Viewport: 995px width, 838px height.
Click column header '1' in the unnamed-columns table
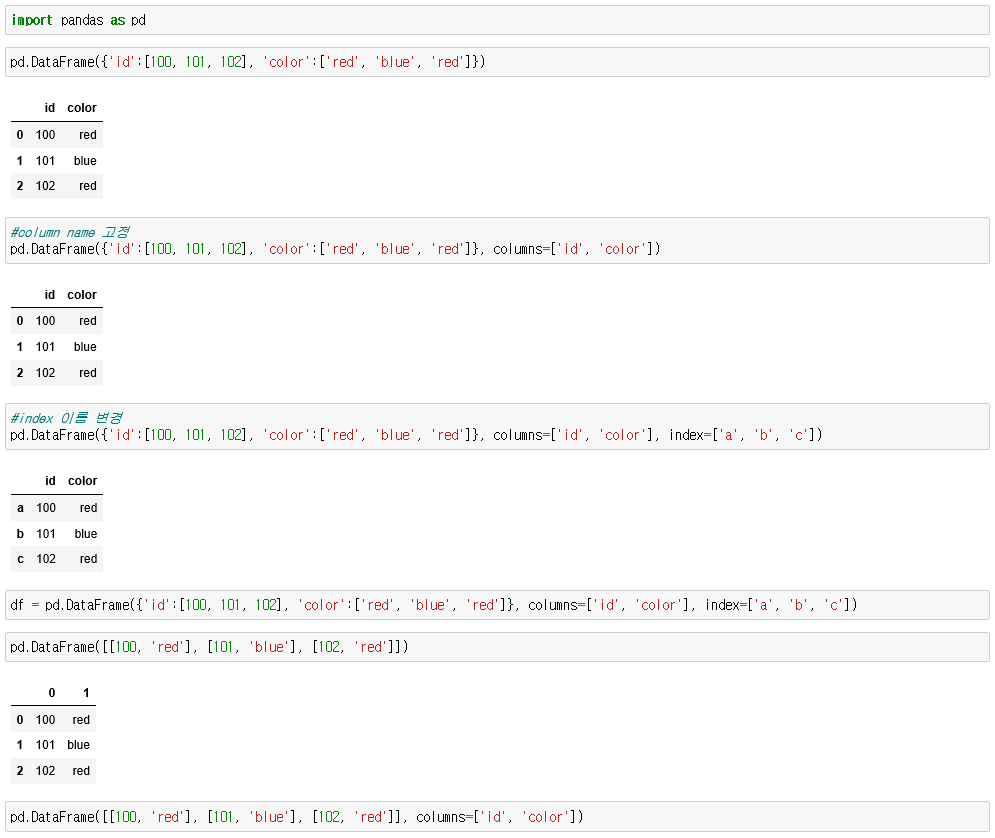tap(86, 693)
